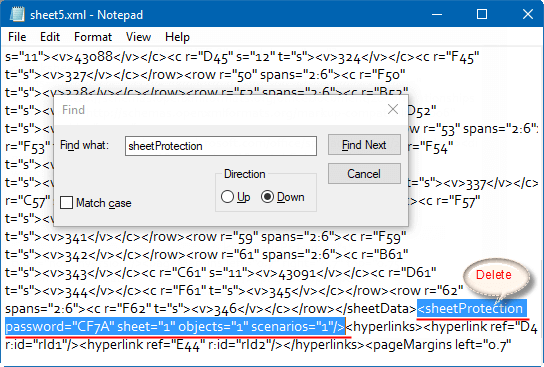Click the row r="59" text
Viewport: 544px width, 367px height.
(x=222, y=237)
